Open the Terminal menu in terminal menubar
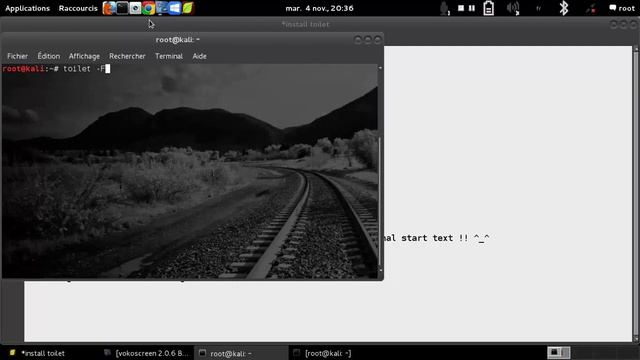Screen dimensions: 640x360 click(x=169, y=56)
